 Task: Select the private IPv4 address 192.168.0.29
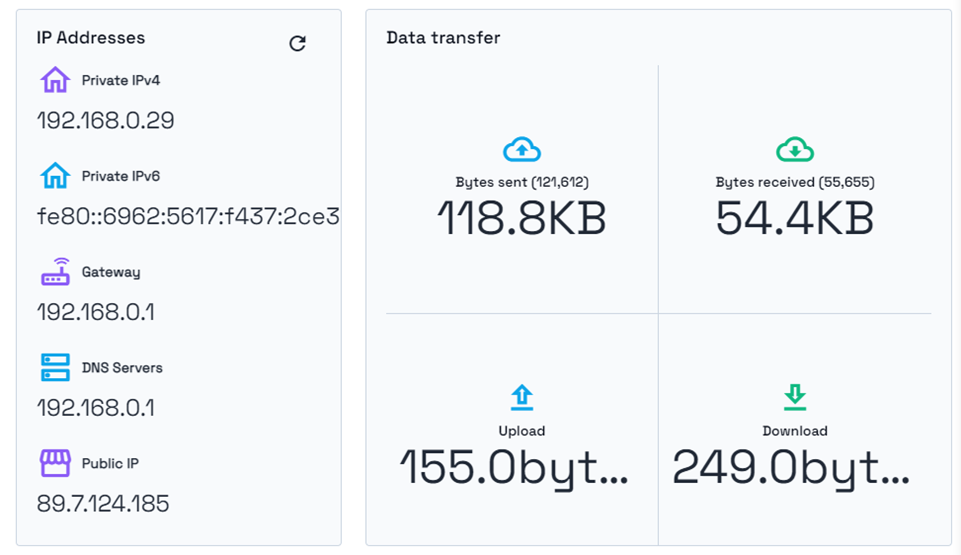[x=105, y=120]
